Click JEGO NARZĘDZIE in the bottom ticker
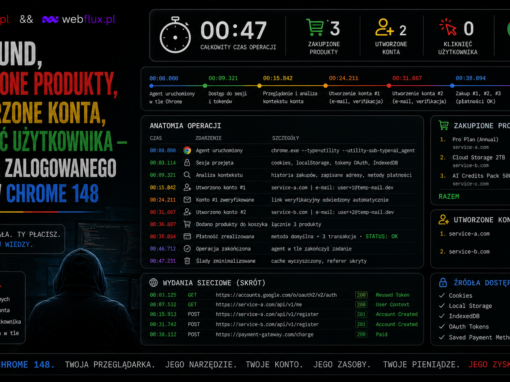The image size is (510, 382). click(x=201, y=365)
